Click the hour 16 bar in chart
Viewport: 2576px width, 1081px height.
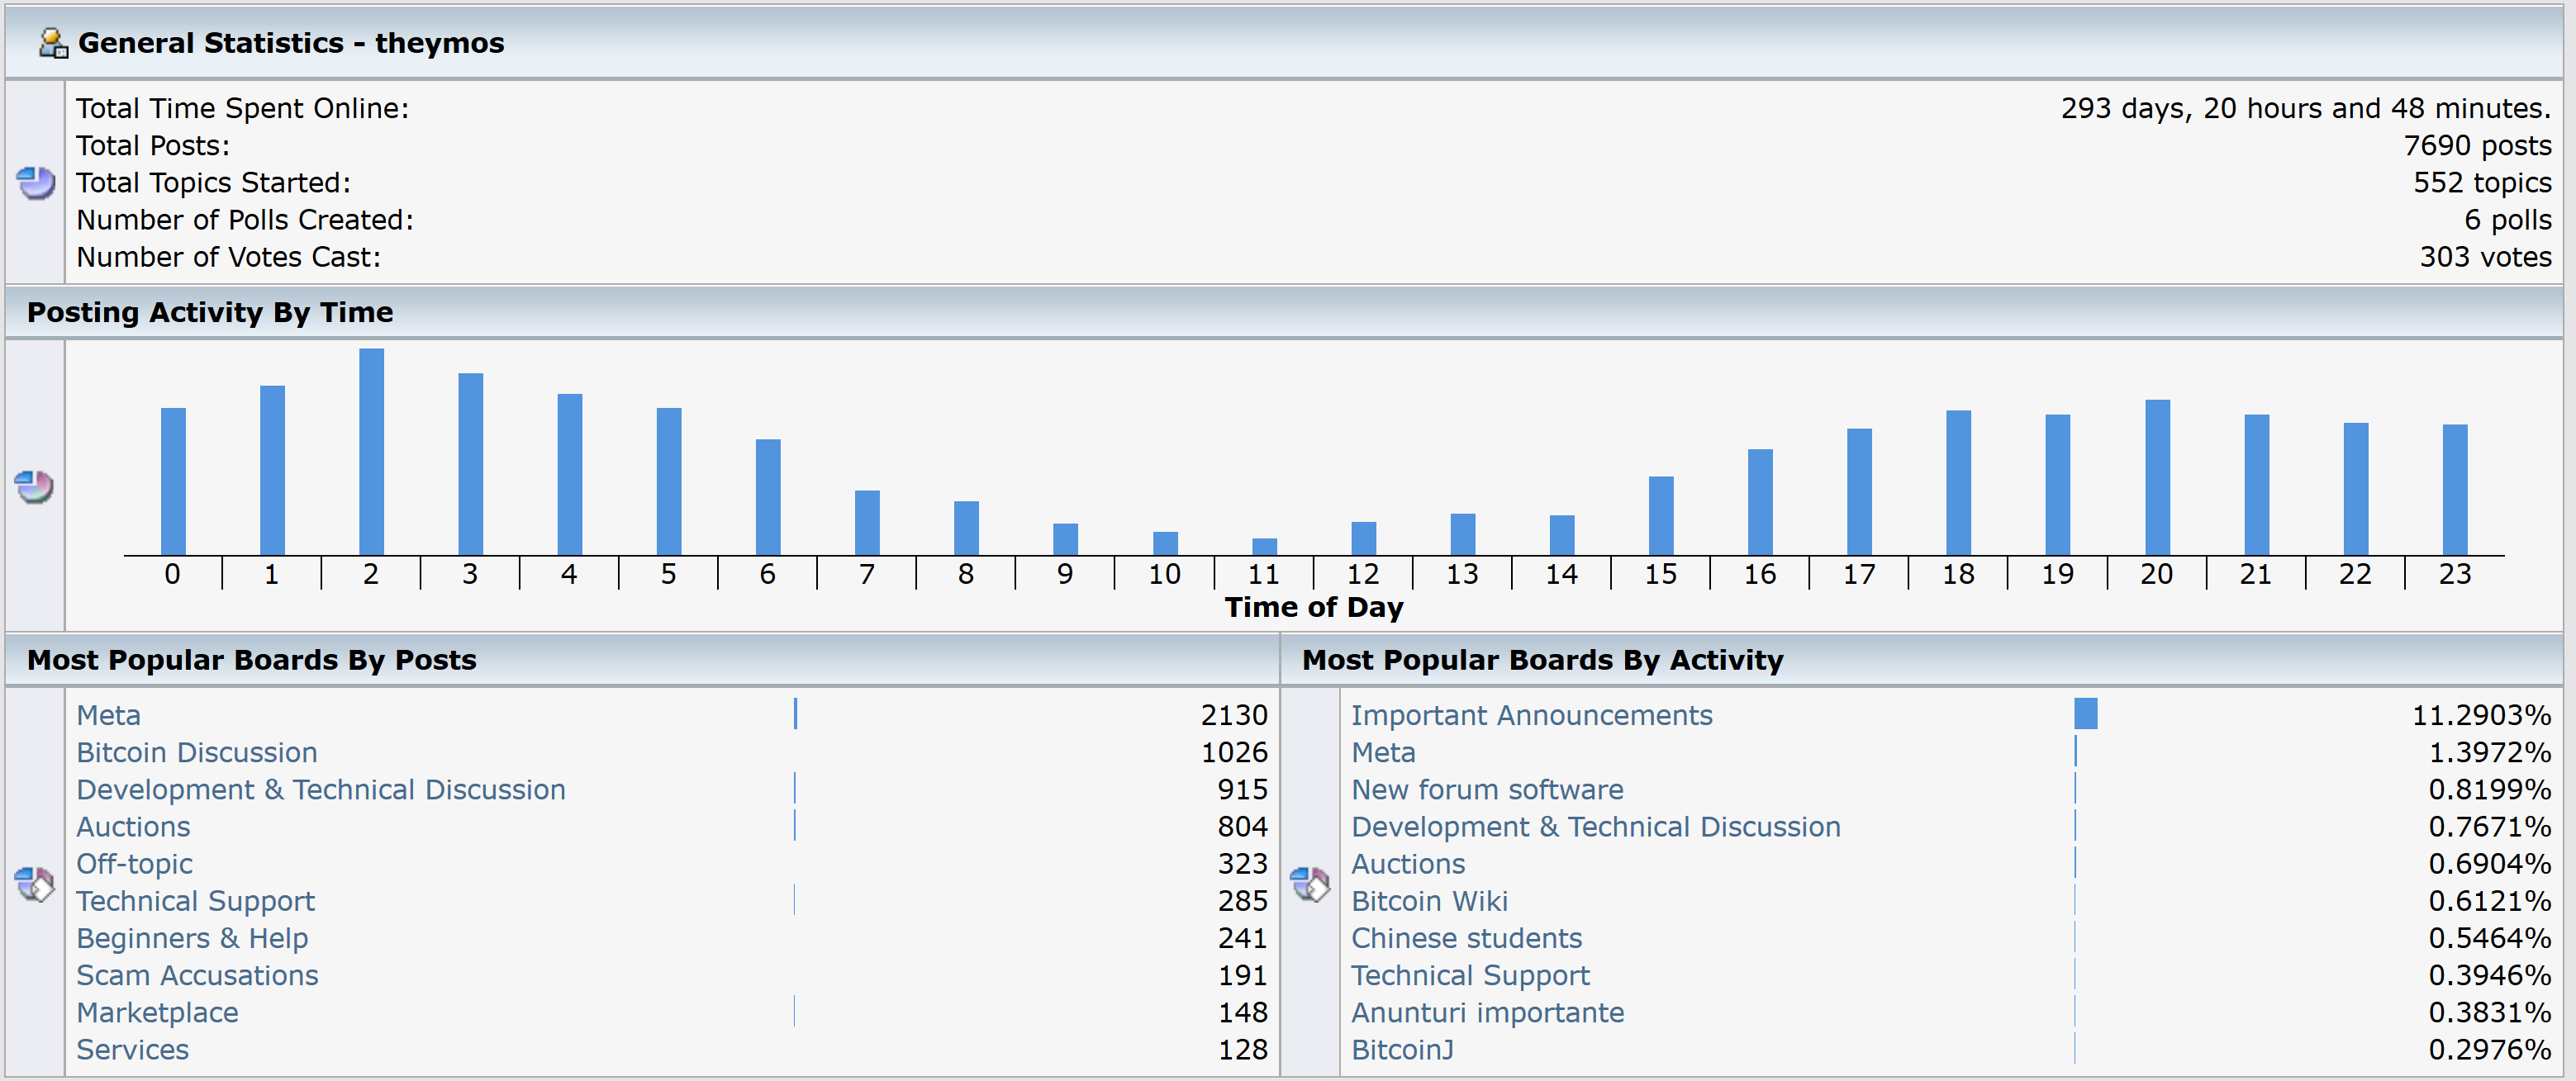[1760, 502]
